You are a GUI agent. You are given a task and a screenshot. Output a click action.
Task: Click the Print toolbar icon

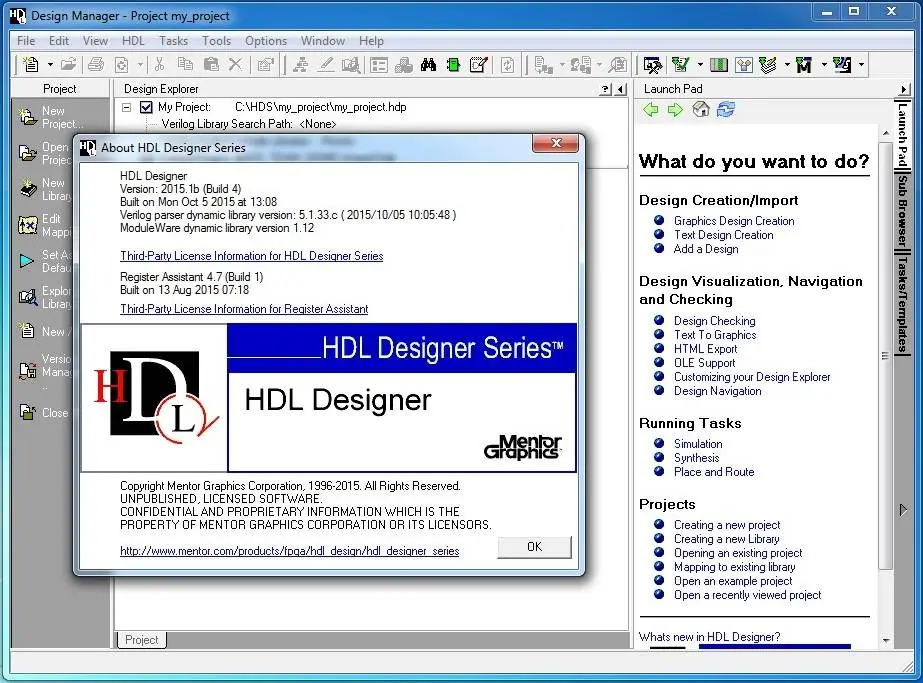point(95,64)
